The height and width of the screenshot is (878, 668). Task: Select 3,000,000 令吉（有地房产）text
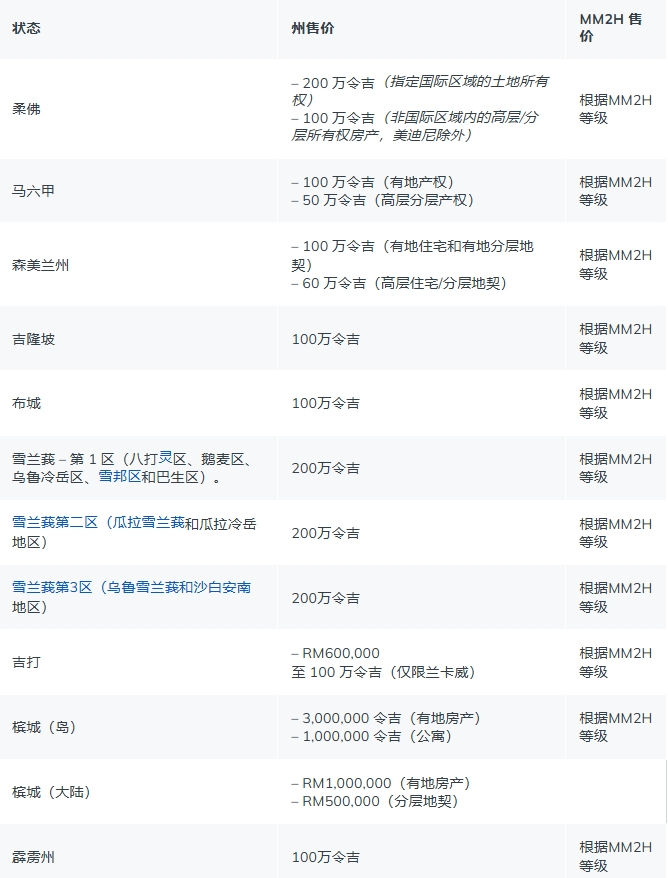pos(386,718)
